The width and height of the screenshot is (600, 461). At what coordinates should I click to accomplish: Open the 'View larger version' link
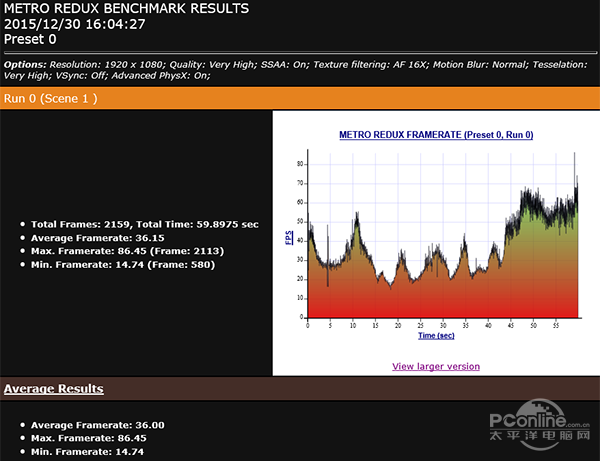pos(436,366)
